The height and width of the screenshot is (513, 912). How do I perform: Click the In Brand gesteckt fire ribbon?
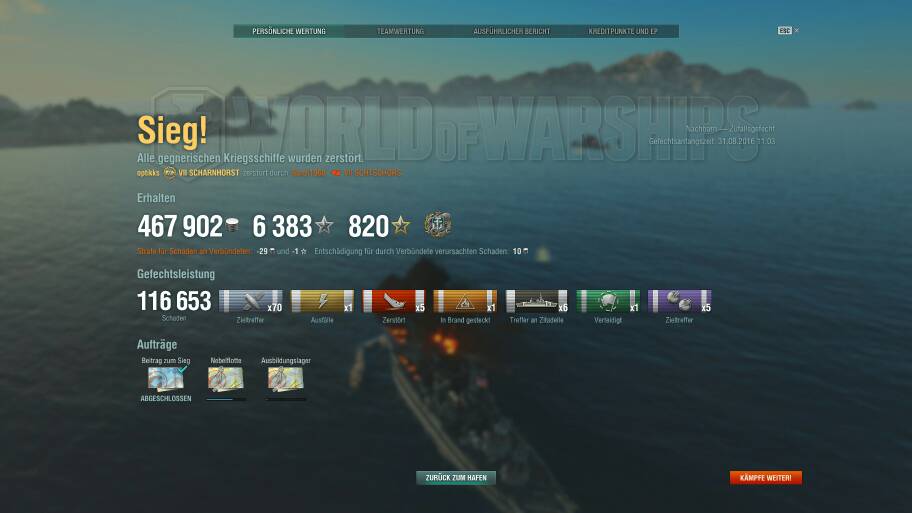coord(465,301)
